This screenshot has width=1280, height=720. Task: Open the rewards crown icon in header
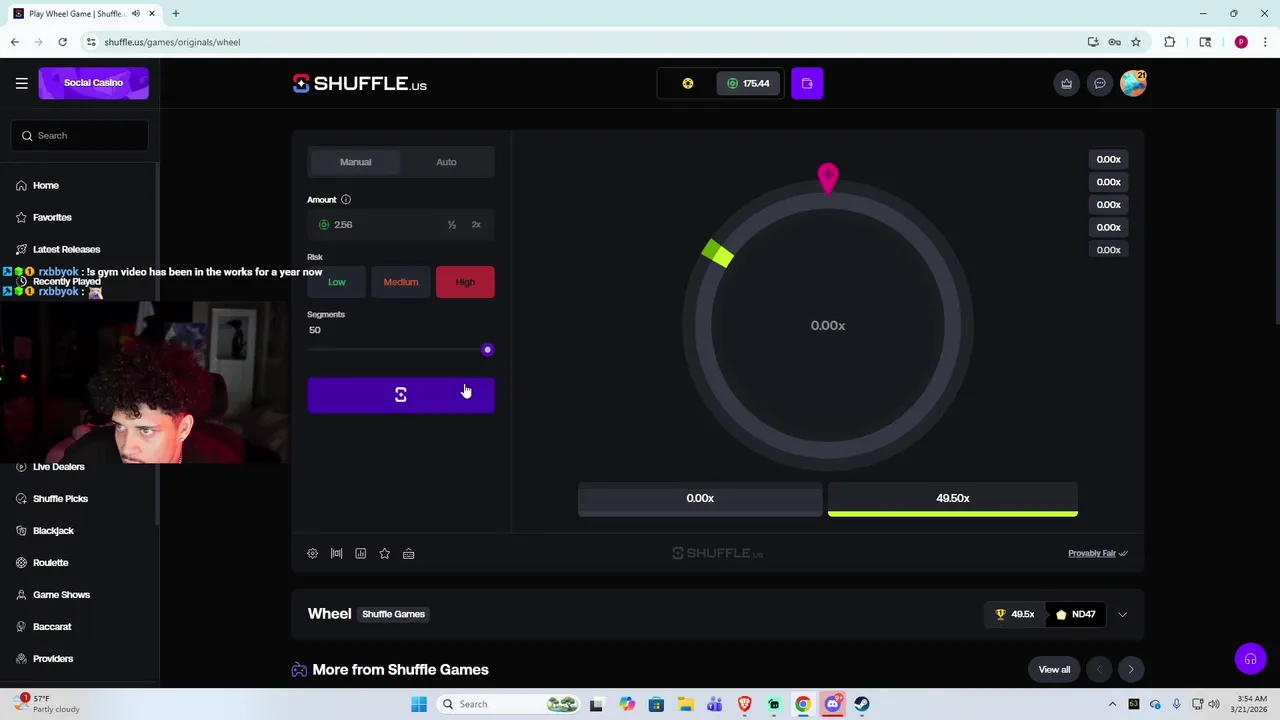tap(1066, 83)
